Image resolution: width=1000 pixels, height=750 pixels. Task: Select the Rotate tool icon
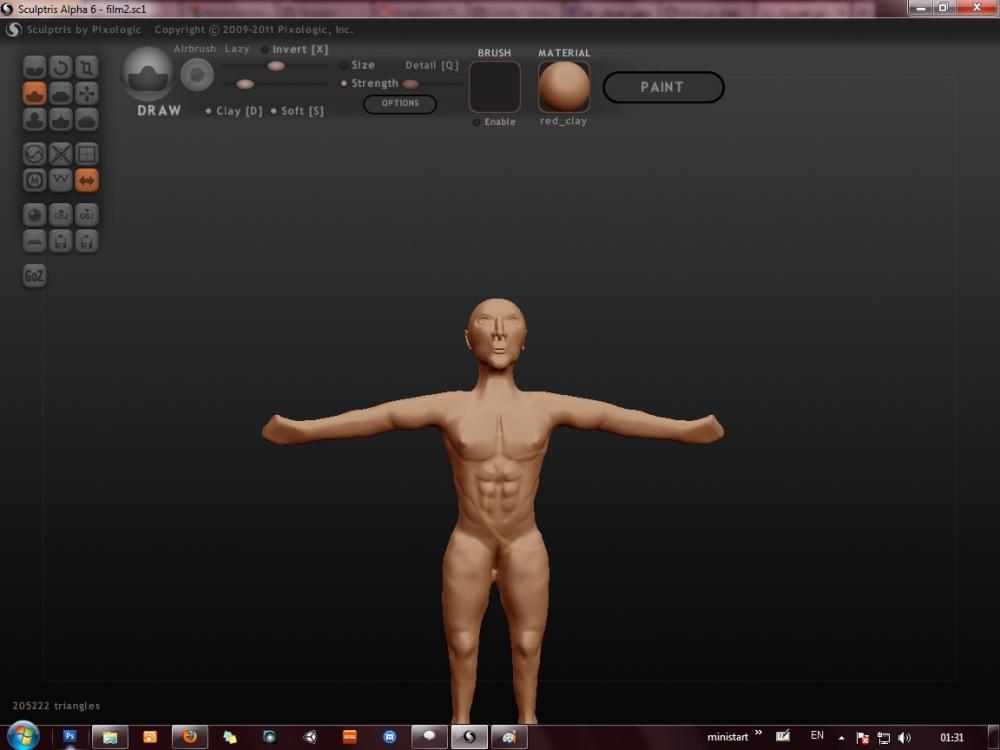61,68
